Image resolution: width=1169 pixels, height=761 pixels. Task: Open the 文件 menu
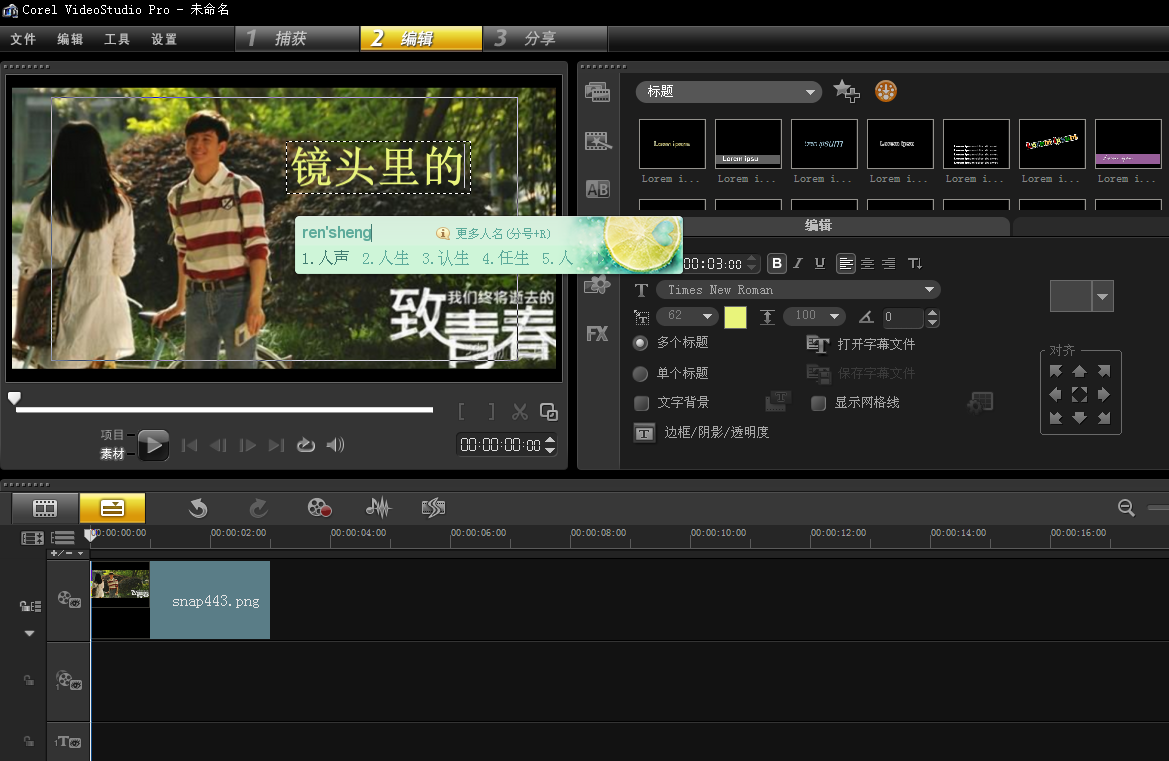[x=23, y=39]
